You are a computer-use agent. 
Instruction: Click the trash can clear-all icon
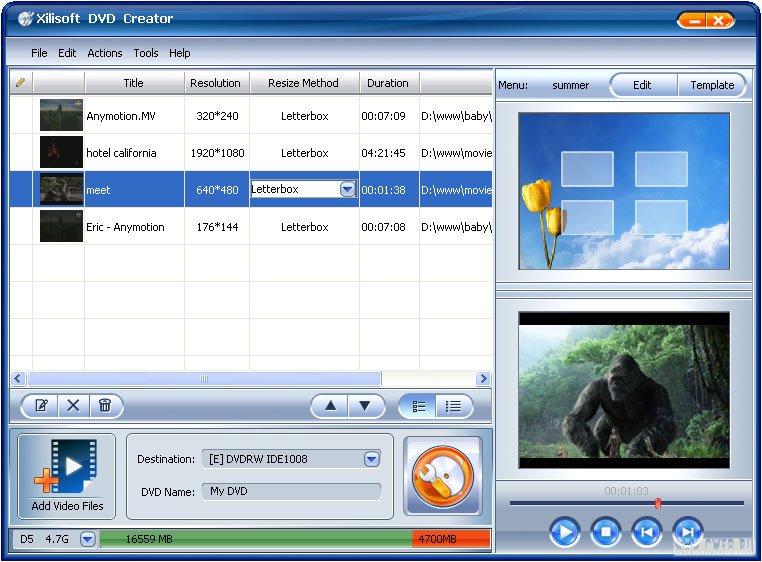pyautogui.click(x=104, y=406)
